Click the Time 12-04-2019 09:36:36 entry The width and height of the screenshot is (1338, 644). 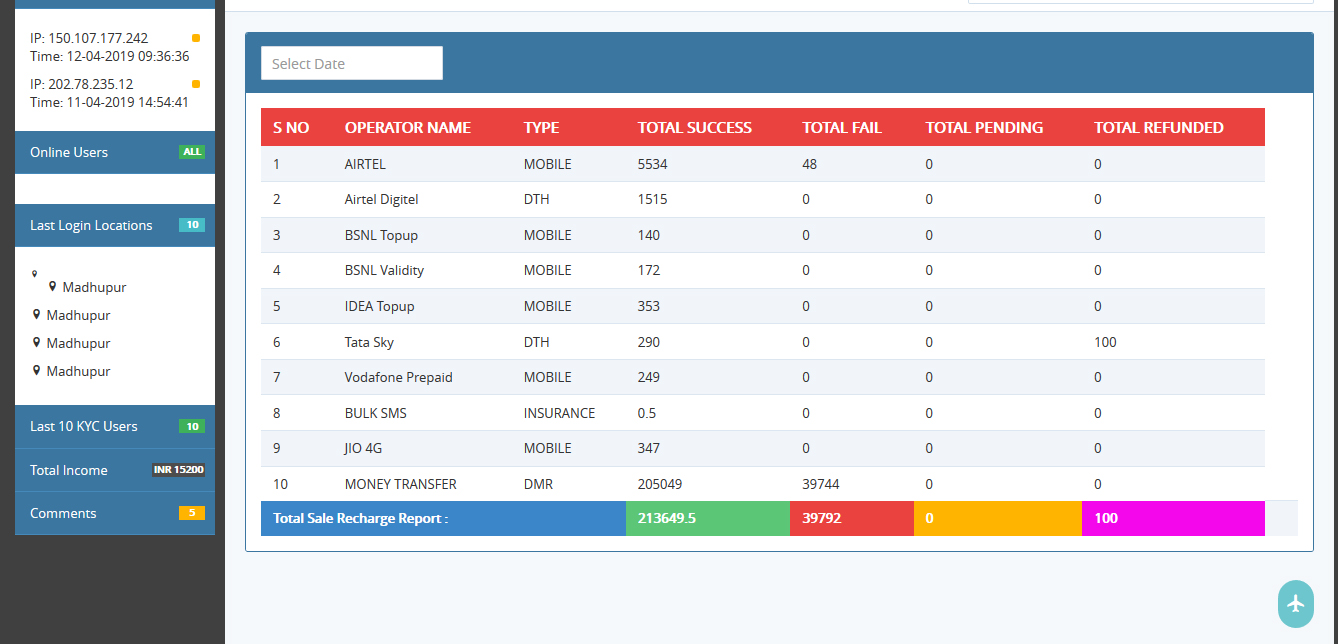(x=109, y=56)
